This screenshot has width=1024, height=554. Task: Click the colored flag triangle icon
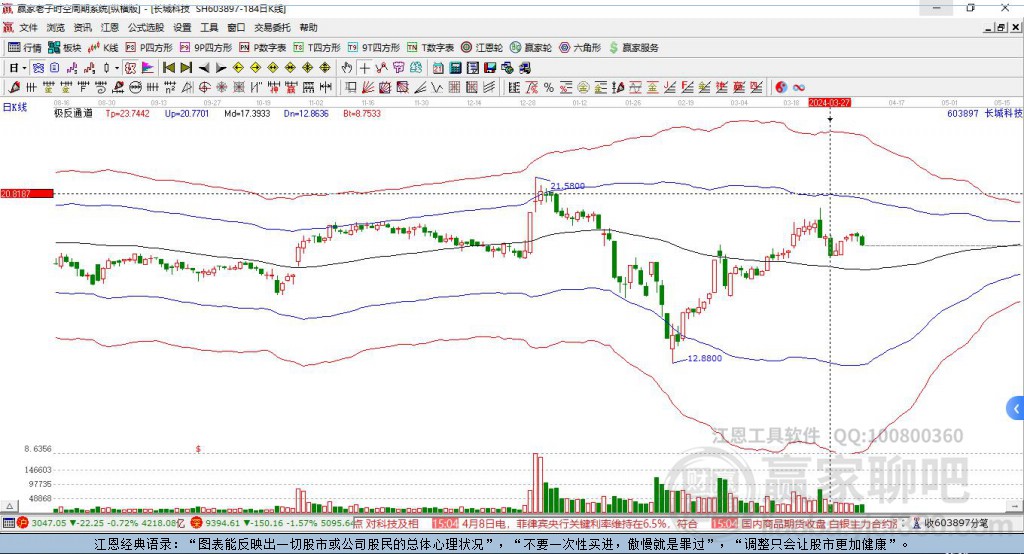(x=148, y=68)
